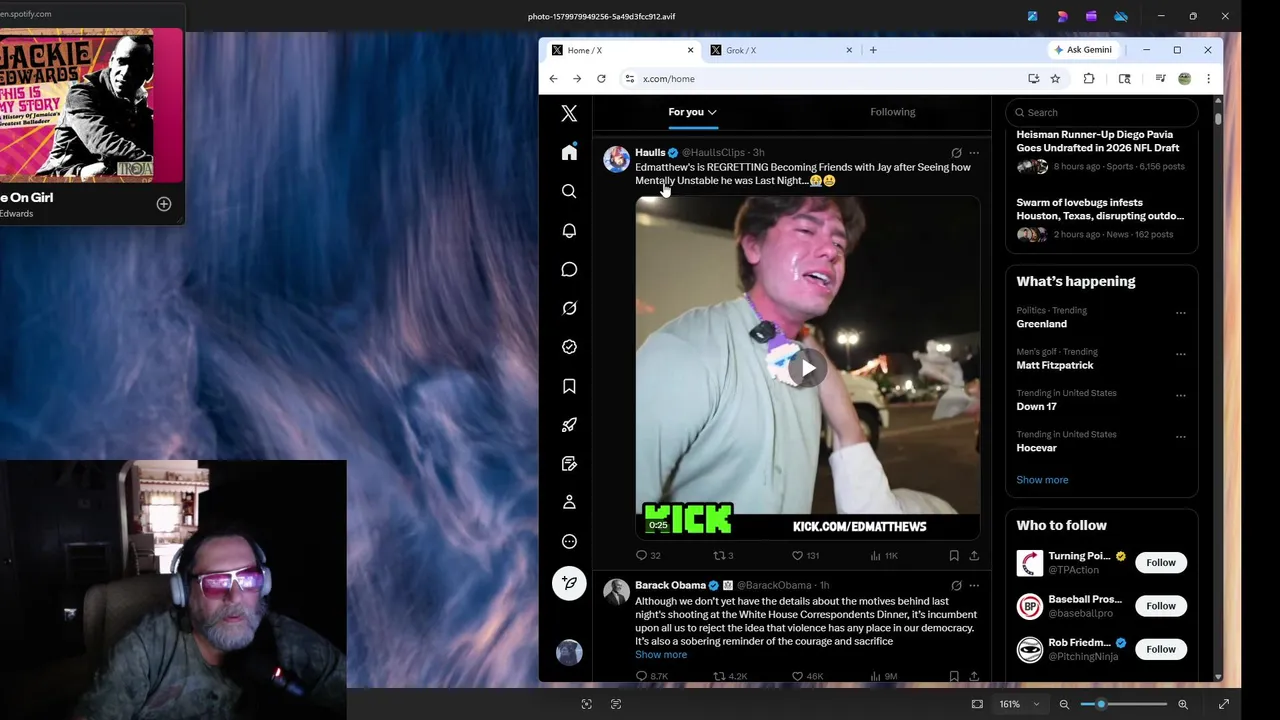Open X Home from sidebar
The image size is (1280, 720).
click(x=569, y=152)
